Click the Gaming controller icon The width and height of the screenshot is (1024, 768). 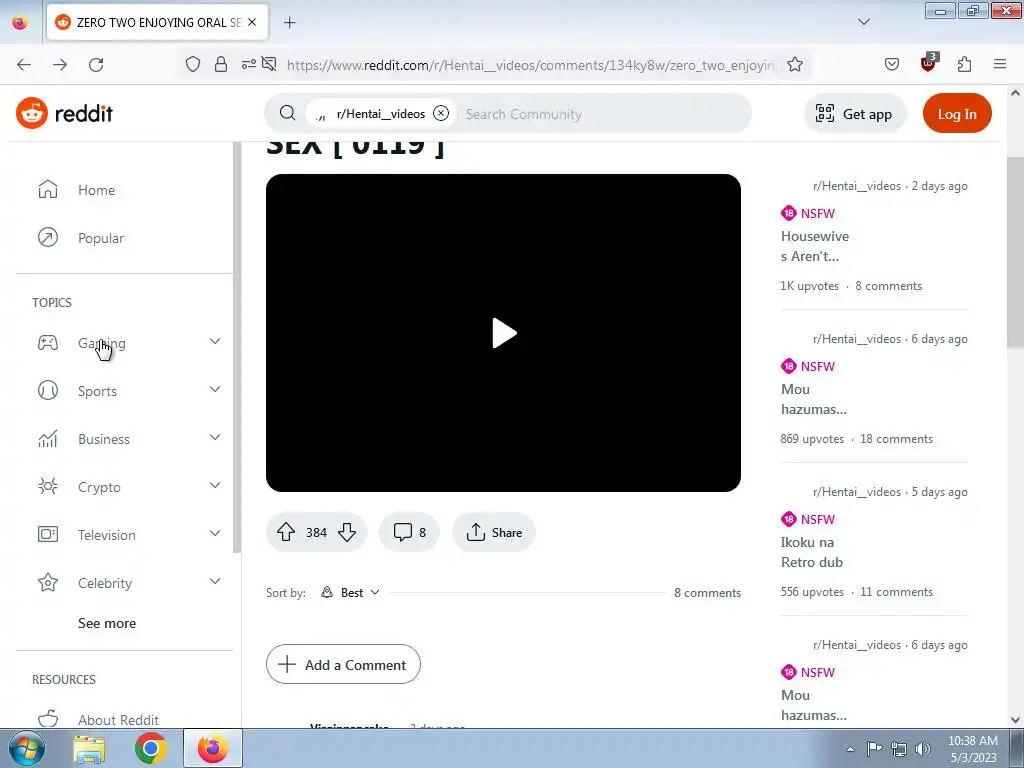(48, 343)
